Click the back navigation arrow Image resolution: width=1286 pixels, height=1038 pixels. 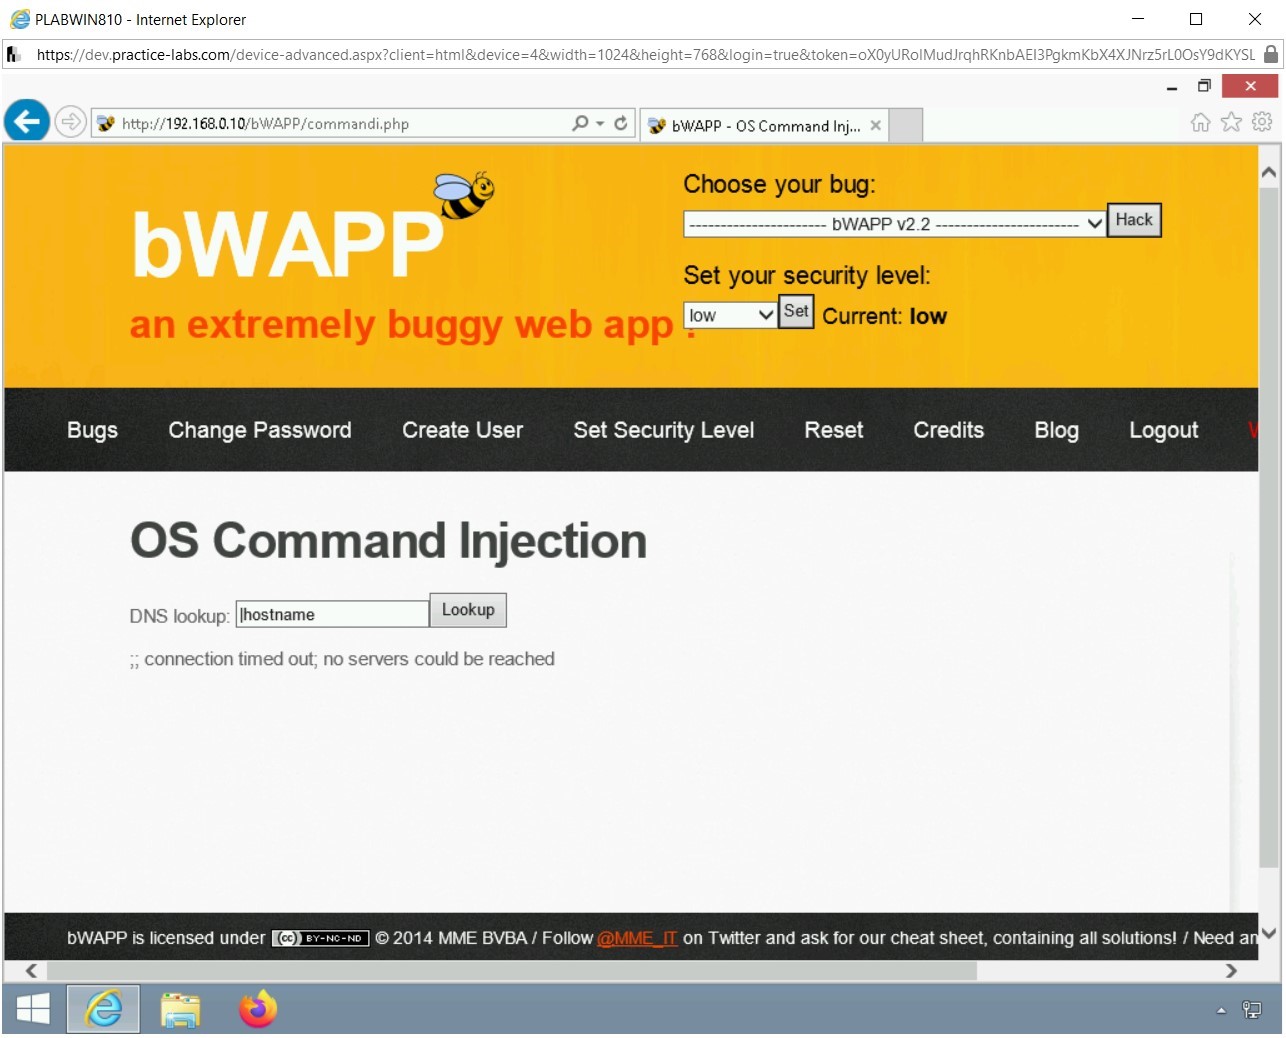point(26,121)
